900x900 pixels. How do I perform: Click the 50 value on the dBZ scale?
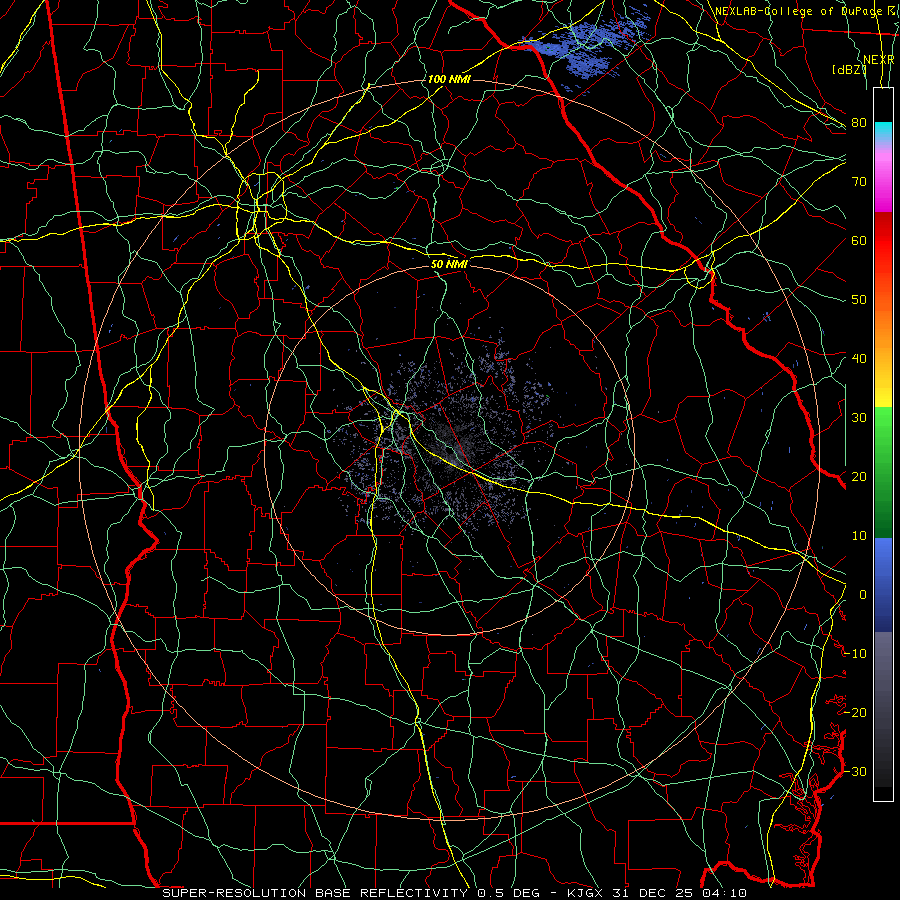click(x=859, y=300)
